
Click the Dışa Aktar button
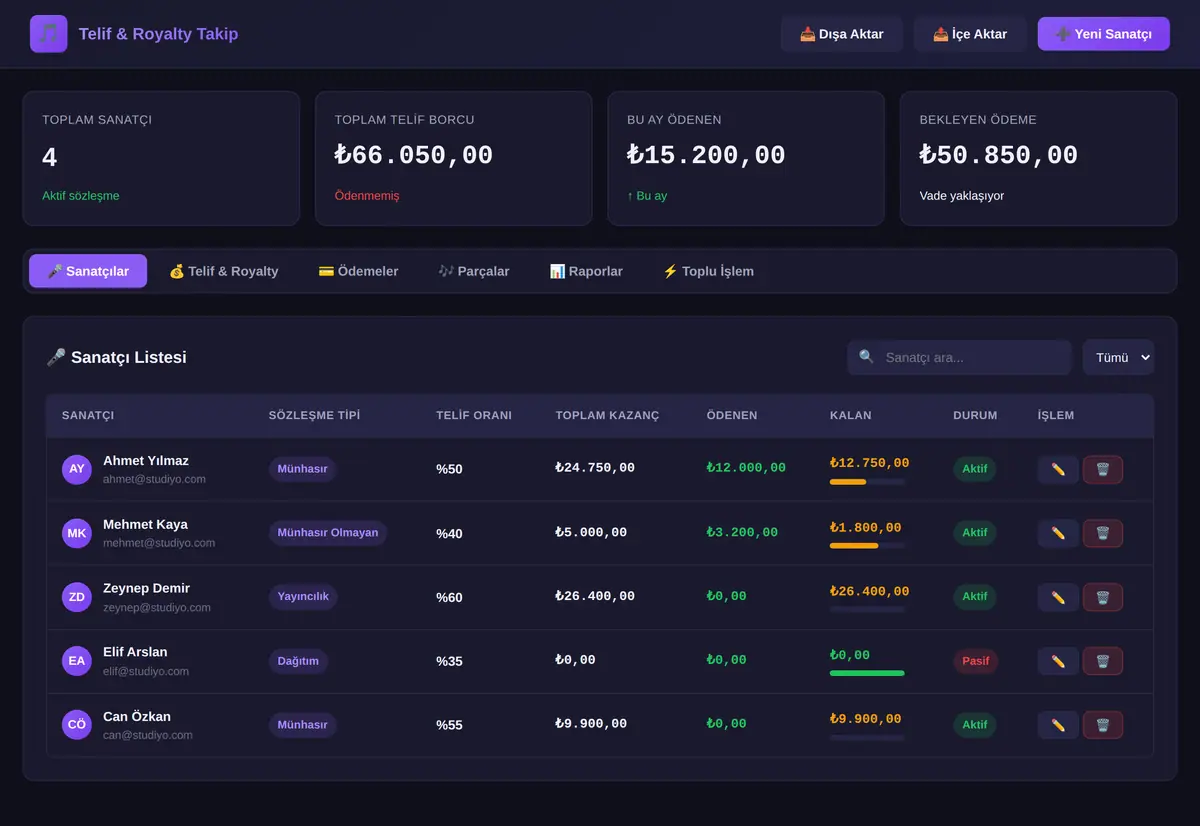(842, 34)
